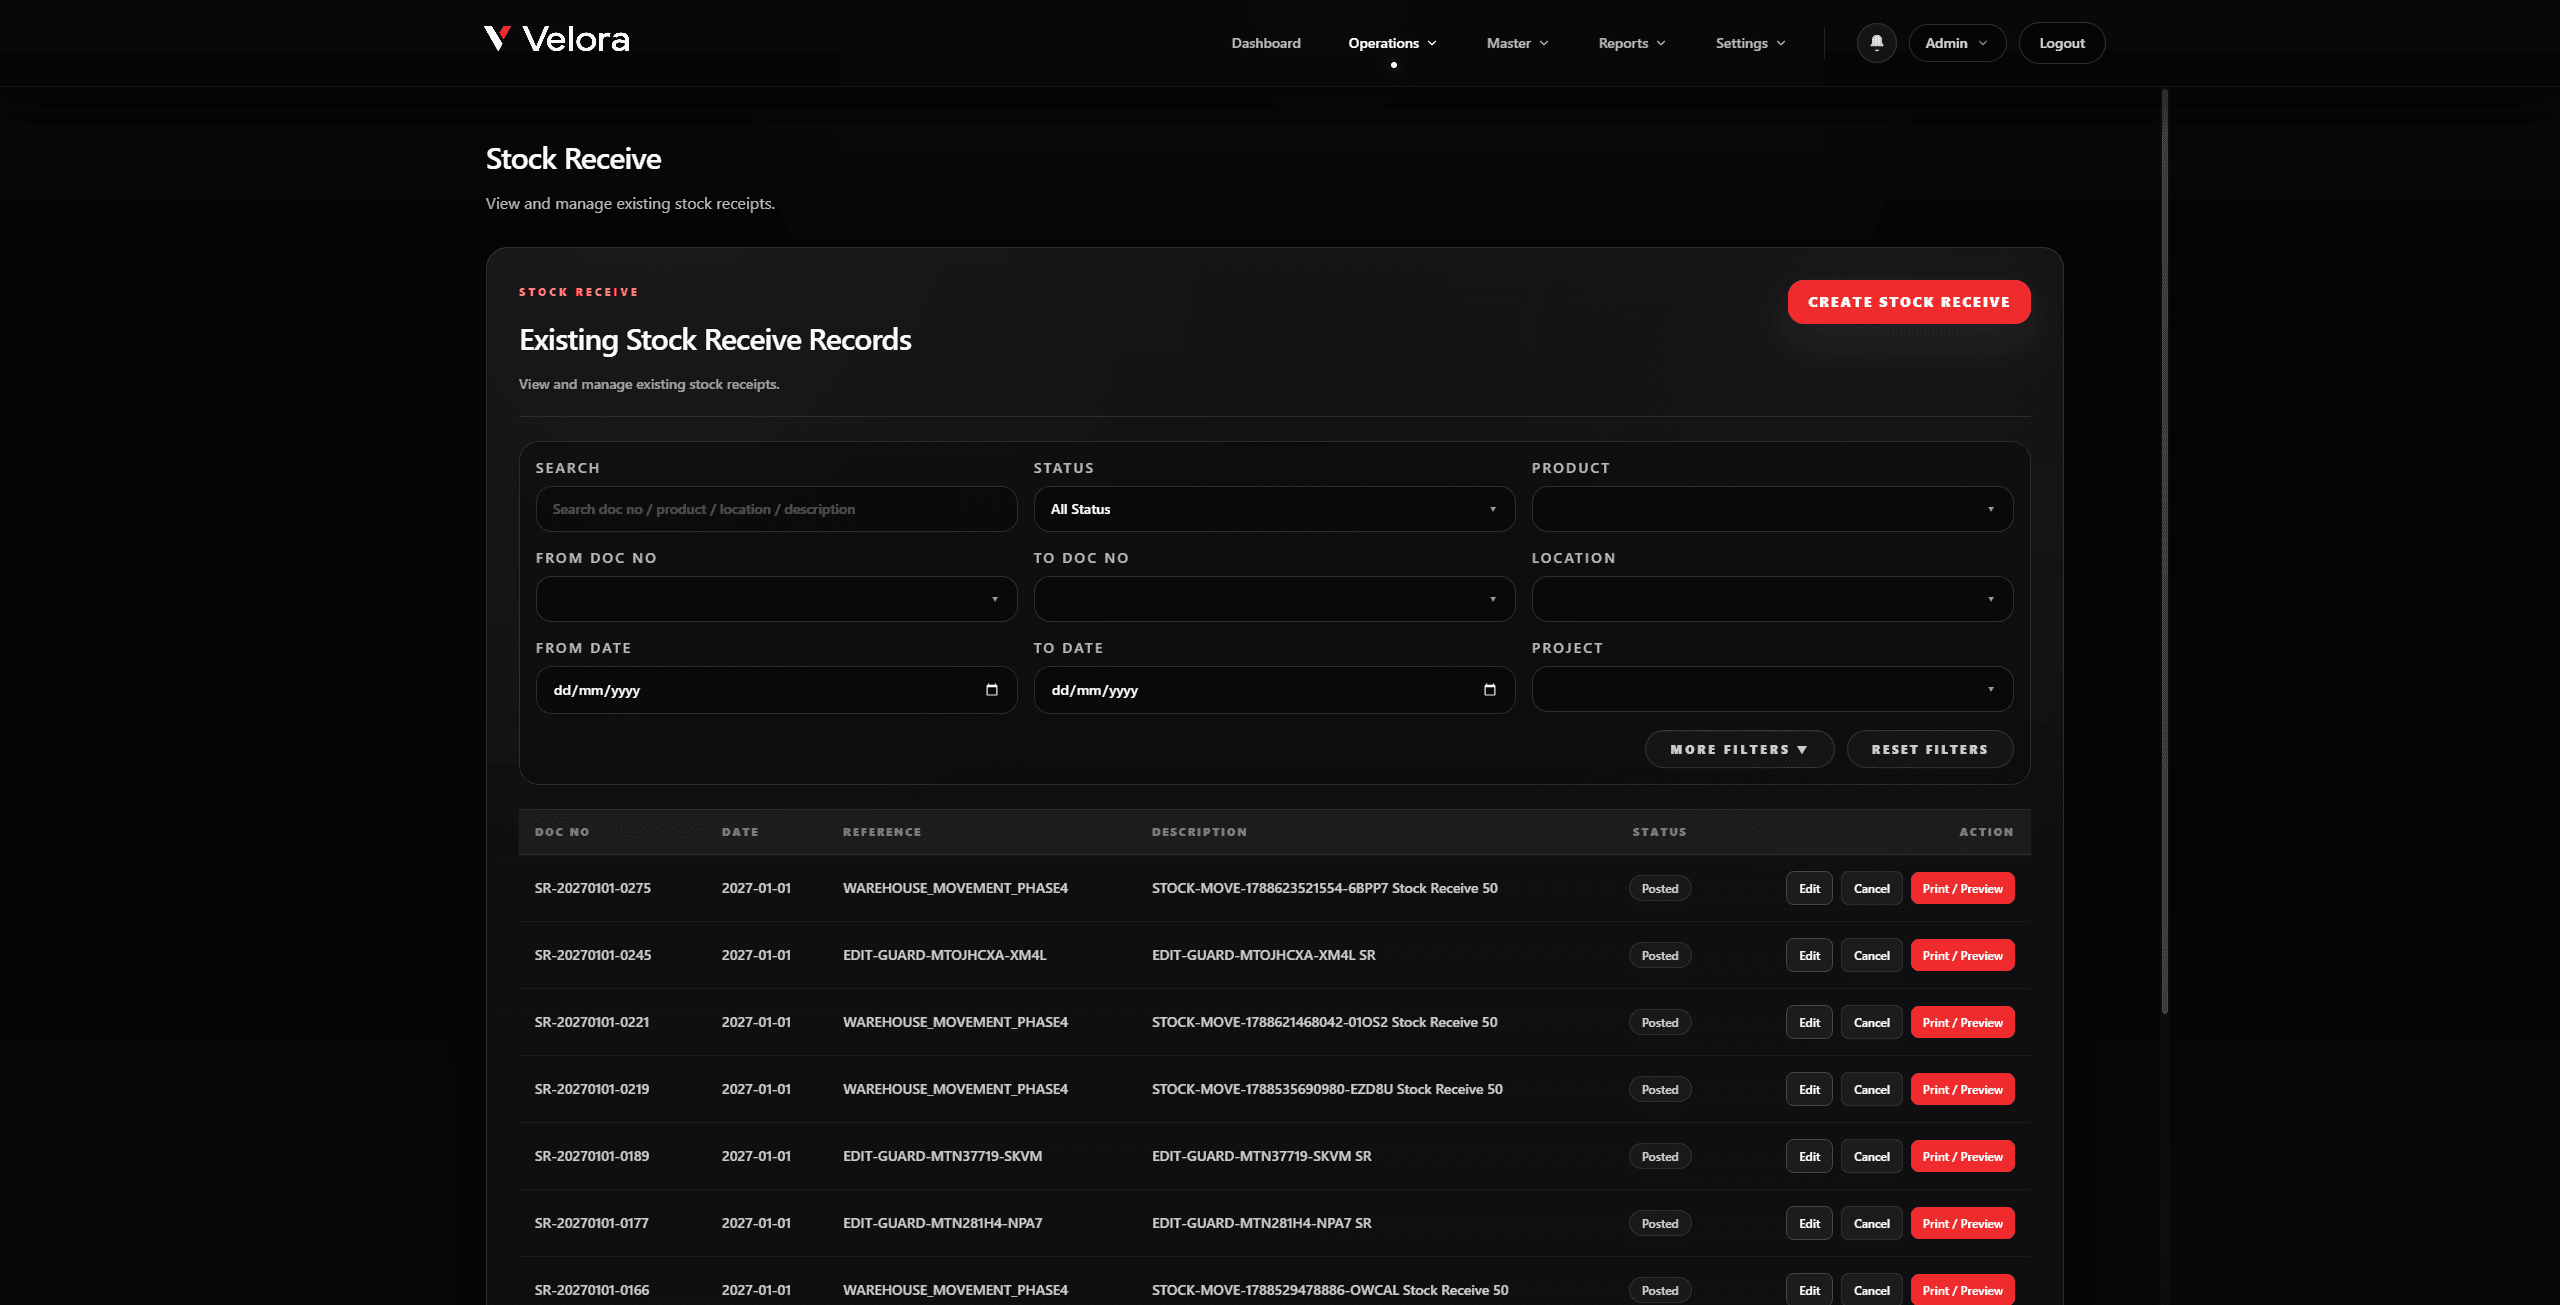The width and height of the screenshot is (2560, 1305).
Task: Edit record SR-20270101-0177
Action: (1809, 1223)
